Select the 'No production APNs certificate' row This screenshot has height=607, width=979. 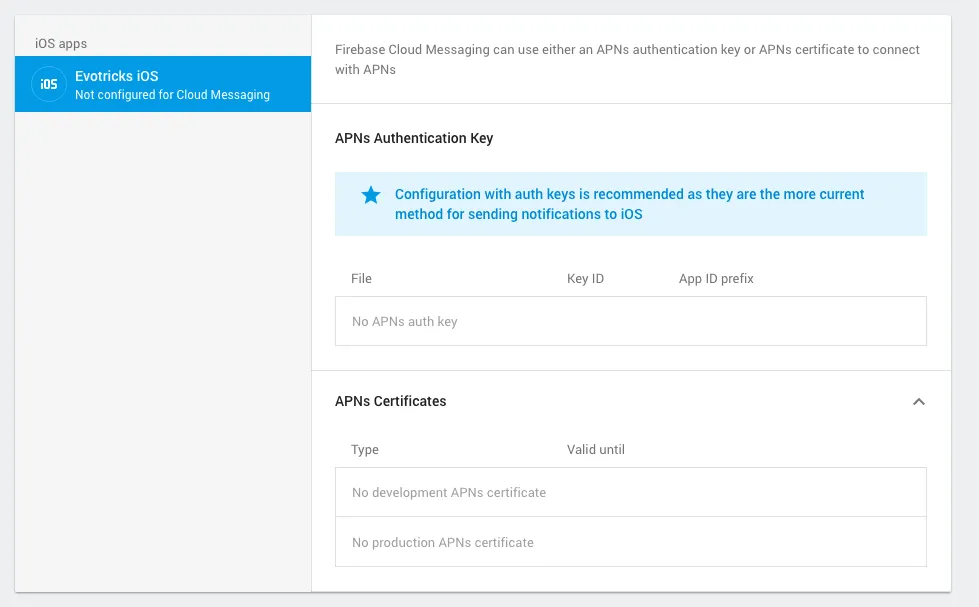(x=630, y=542)
